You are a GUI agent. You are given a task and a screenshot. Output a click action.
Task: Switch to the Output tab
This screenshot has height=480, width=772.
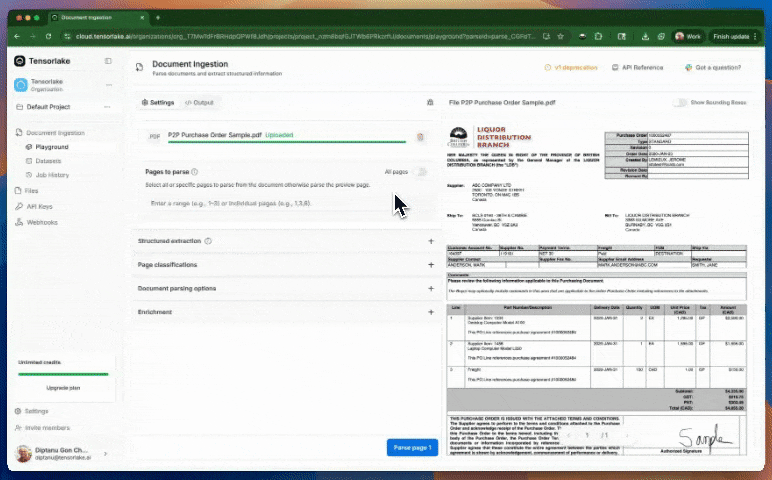point(199,102)
